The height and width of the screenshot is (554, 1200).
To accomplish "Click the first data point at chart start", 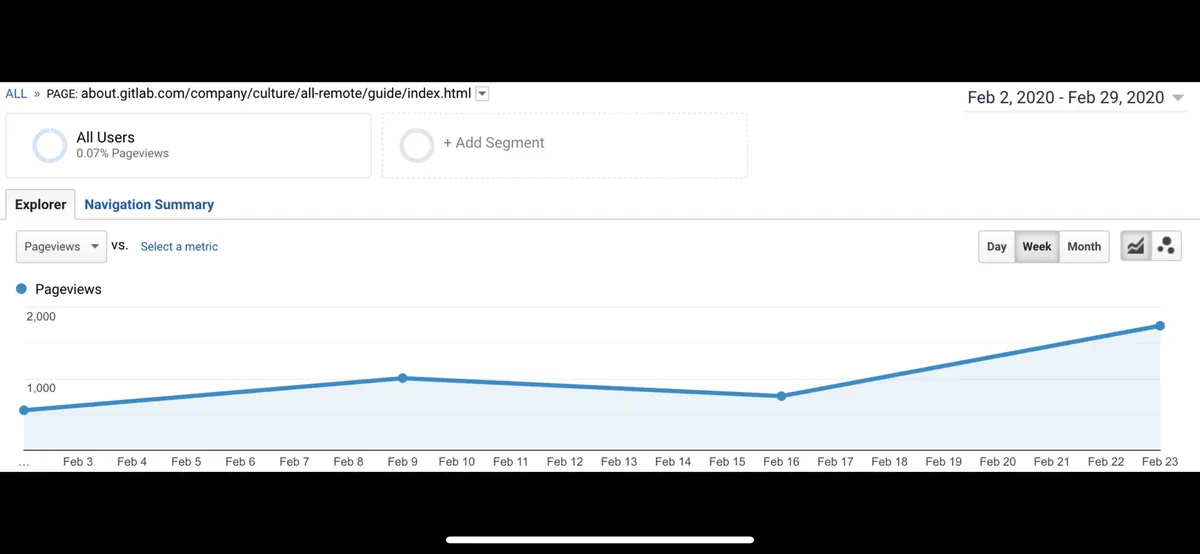I will (x=24, y=410).
